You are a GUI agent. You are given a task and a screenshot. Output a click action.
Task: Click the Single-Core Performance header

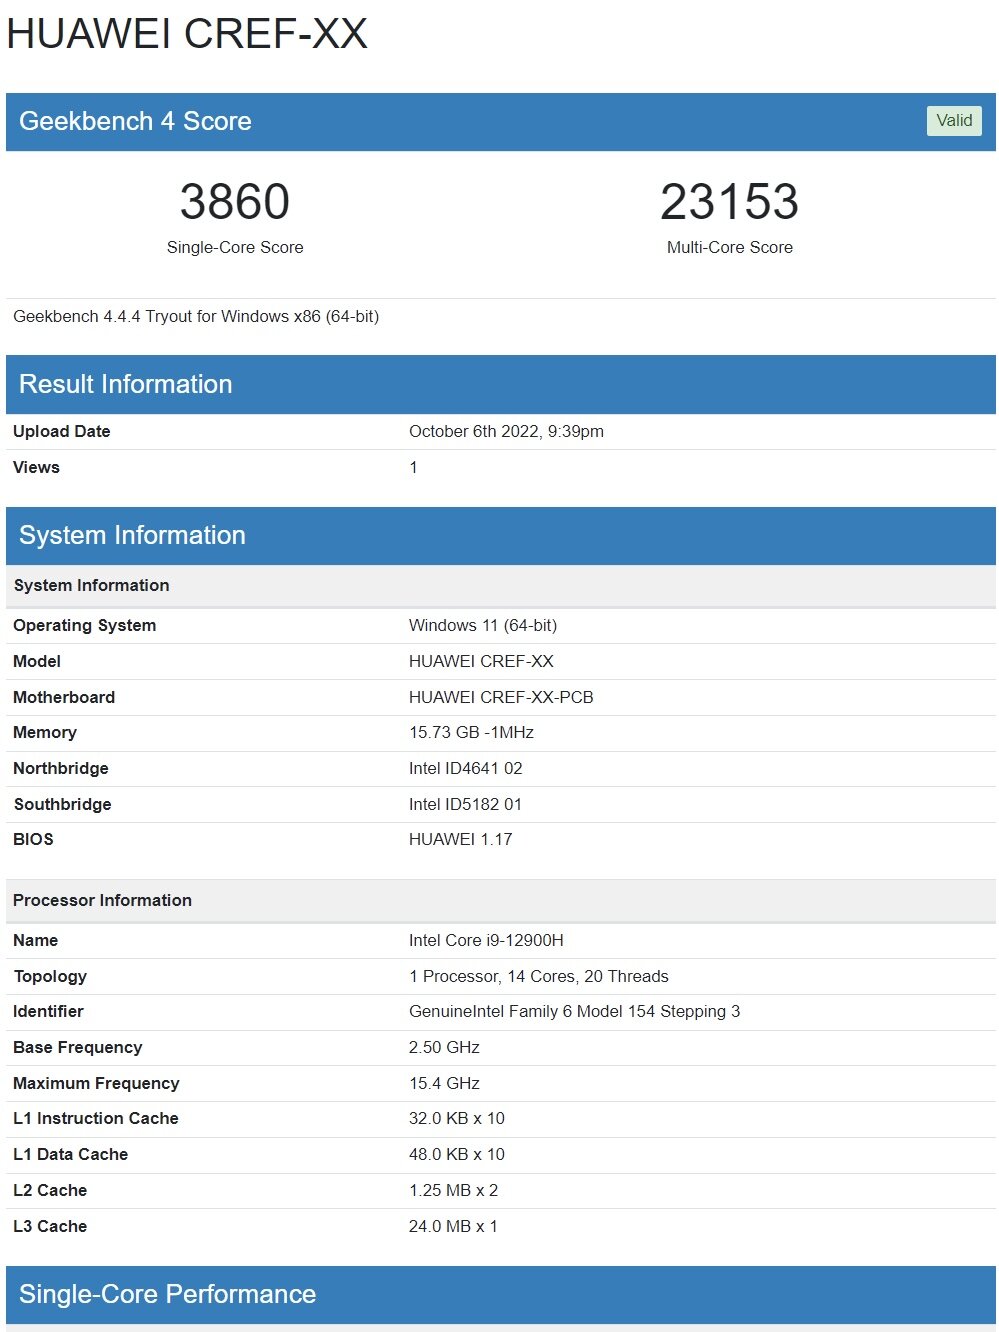coord(501,1295)
